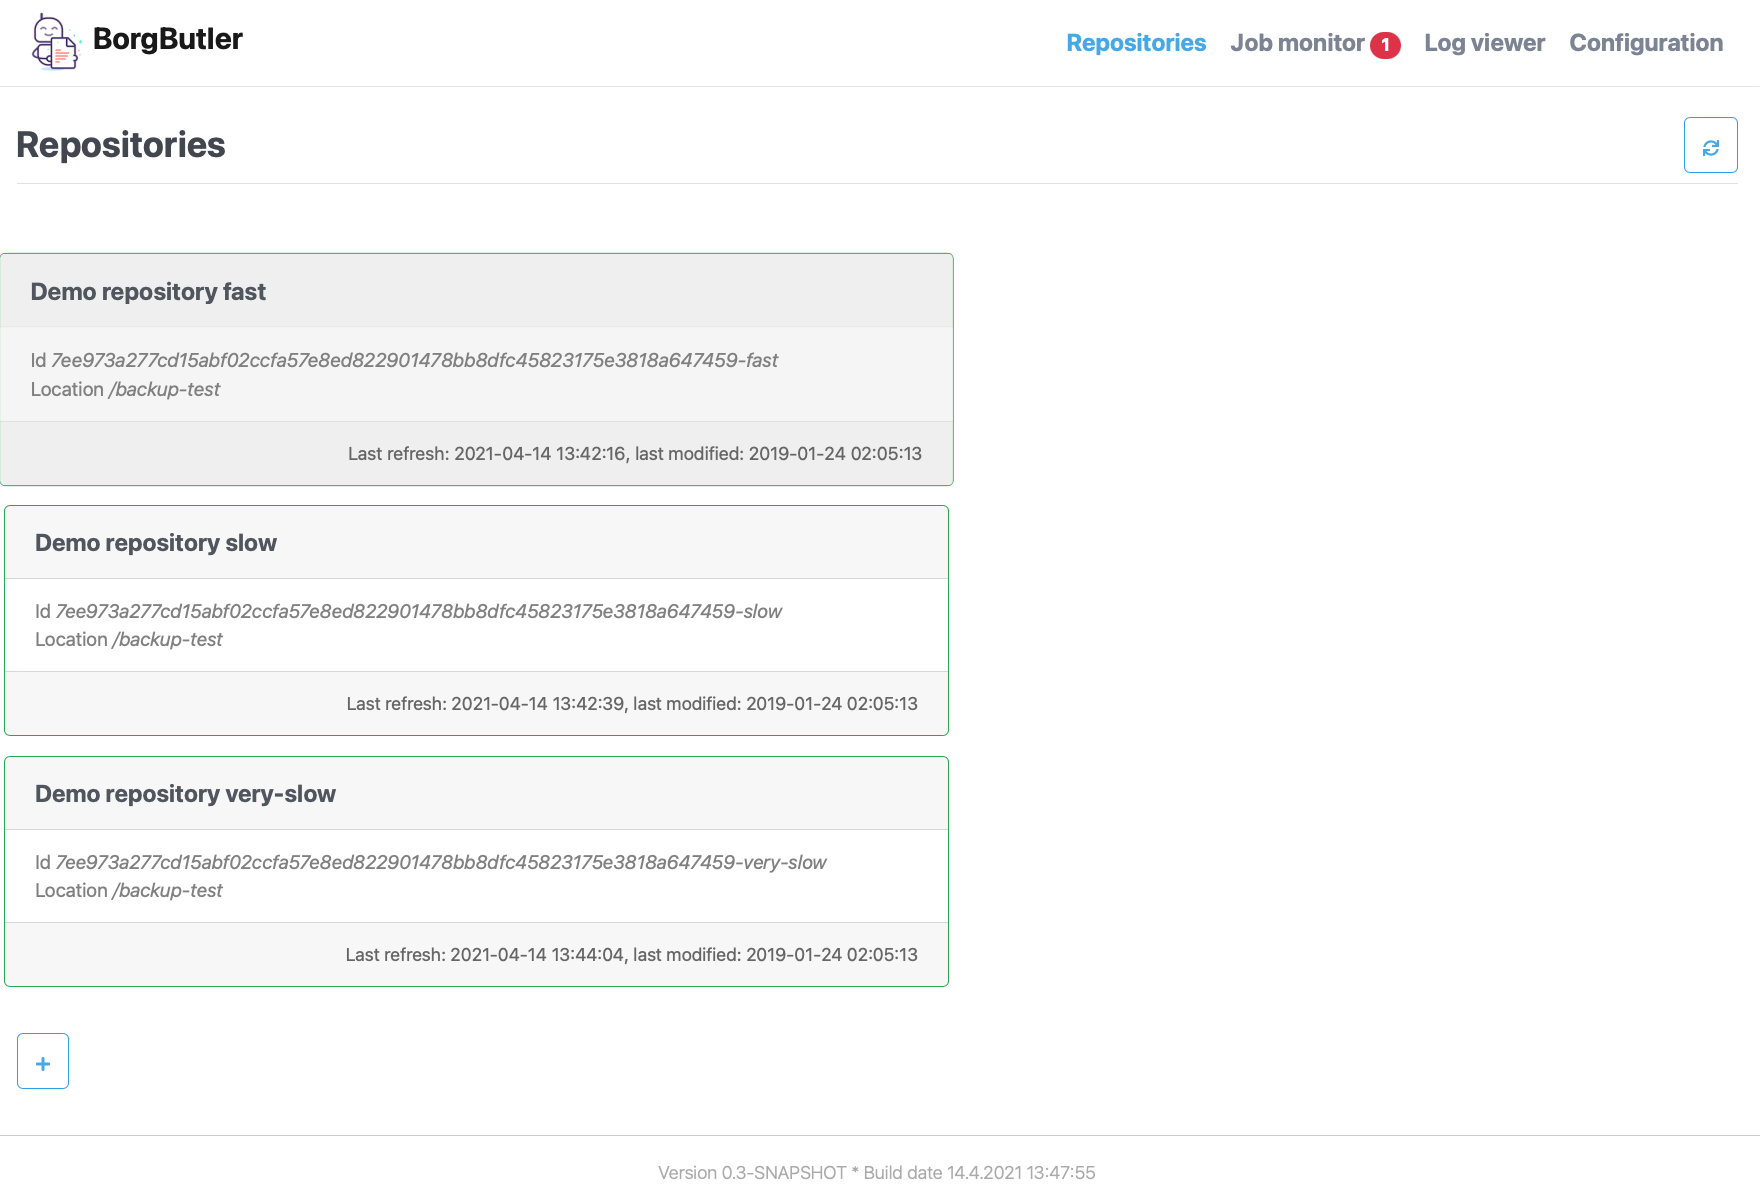
Task: Open the Job monitor tab
Action: [x=1297, y=43]
